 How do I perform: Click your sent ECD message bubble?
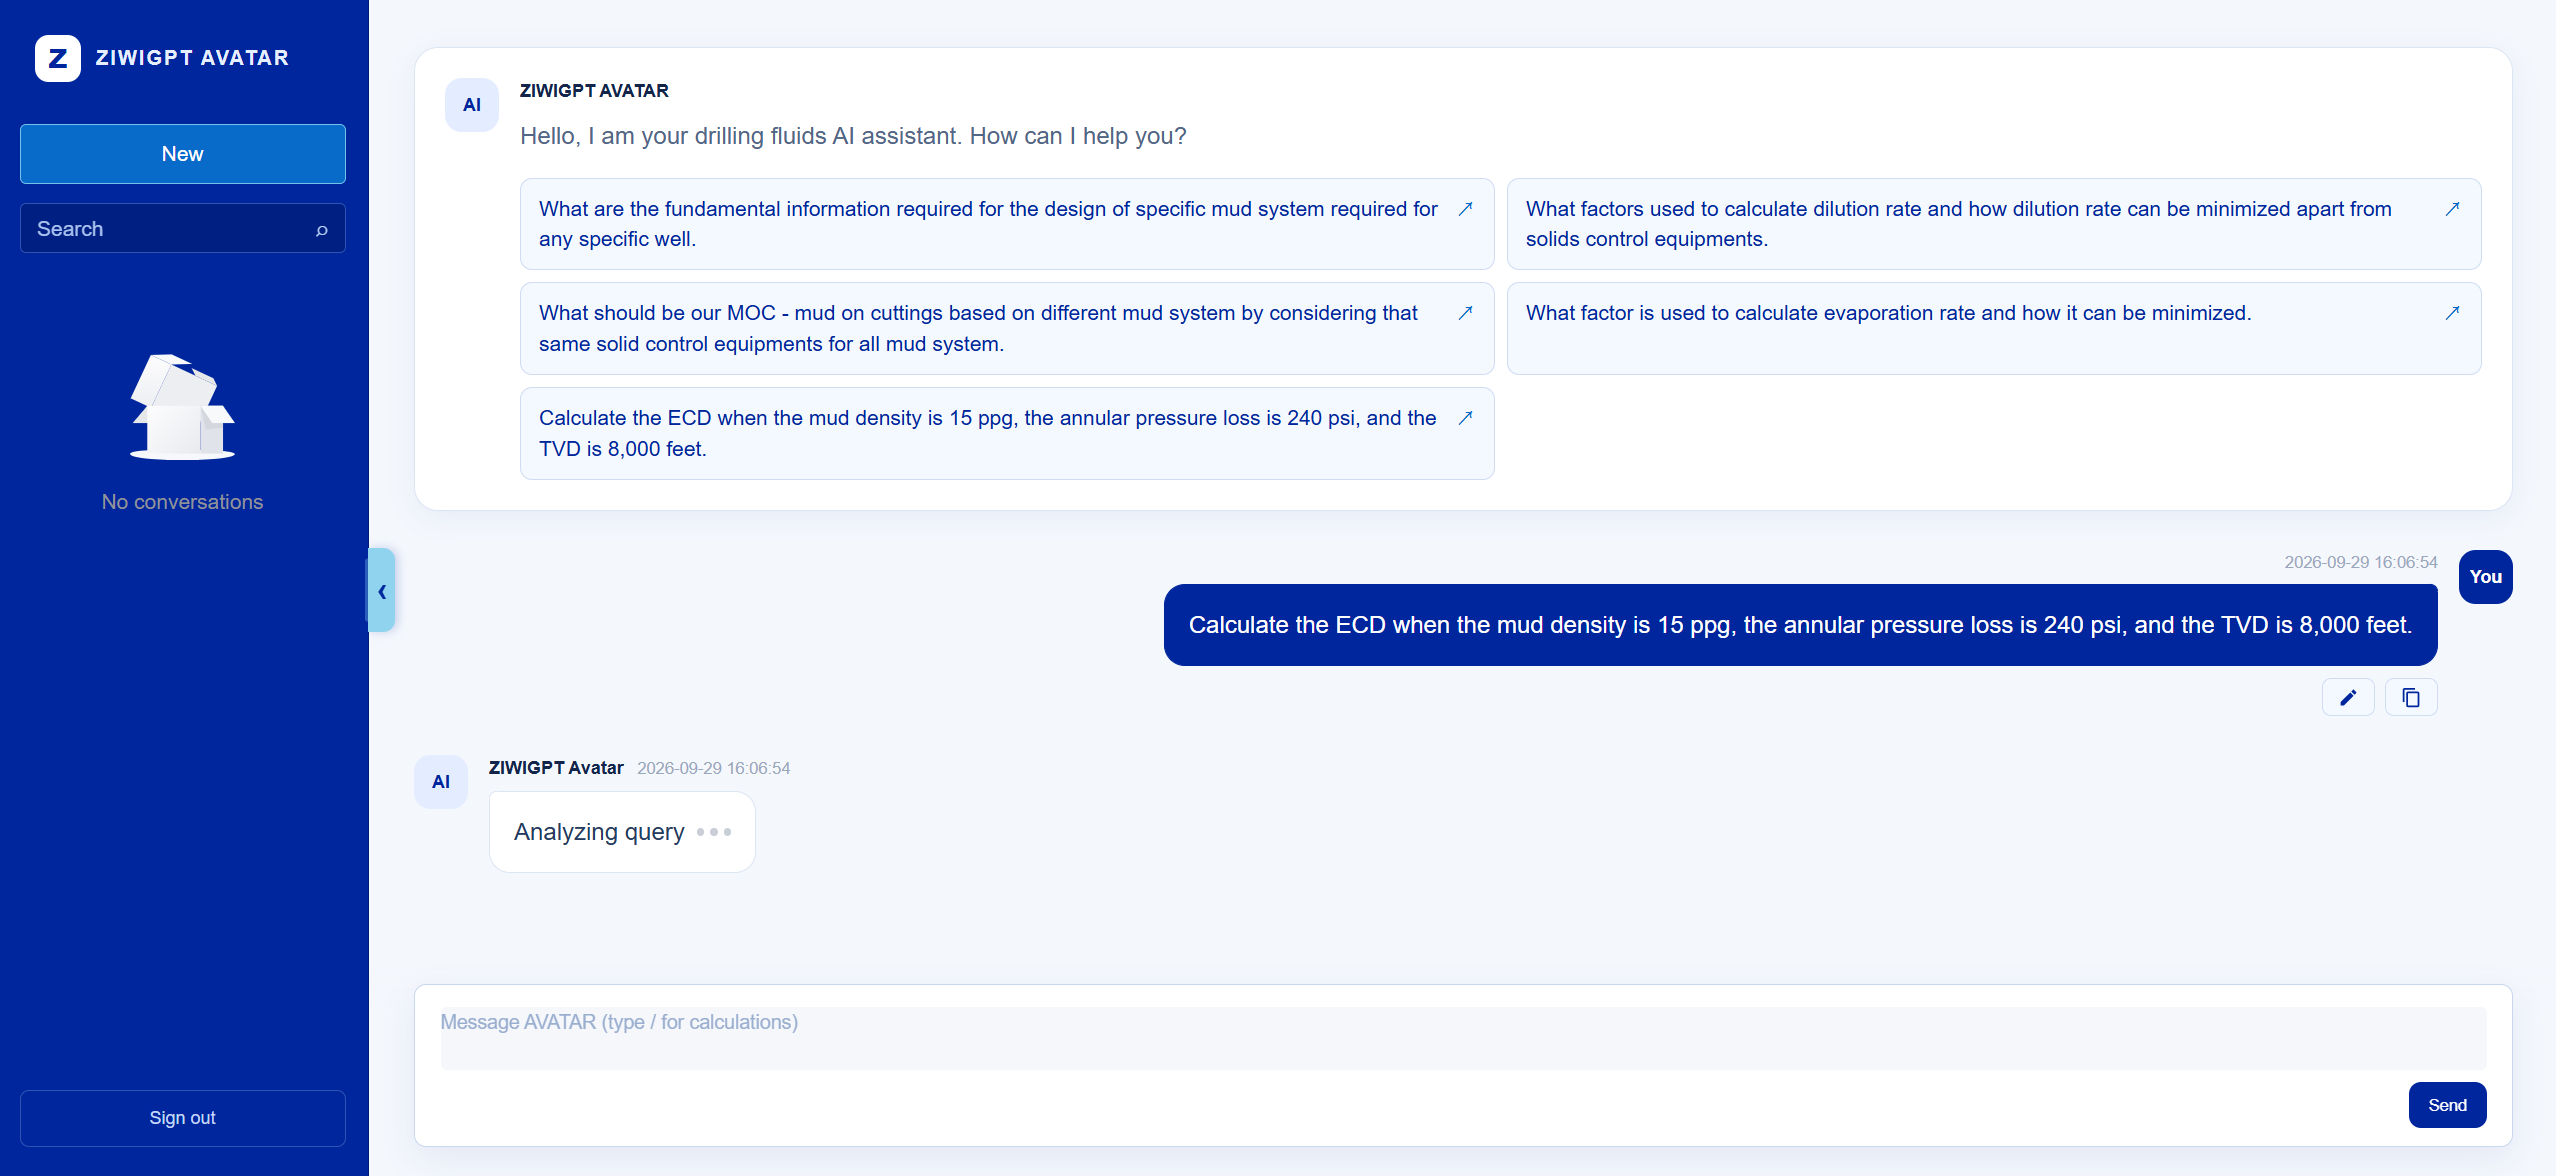tap(1800, 625)
